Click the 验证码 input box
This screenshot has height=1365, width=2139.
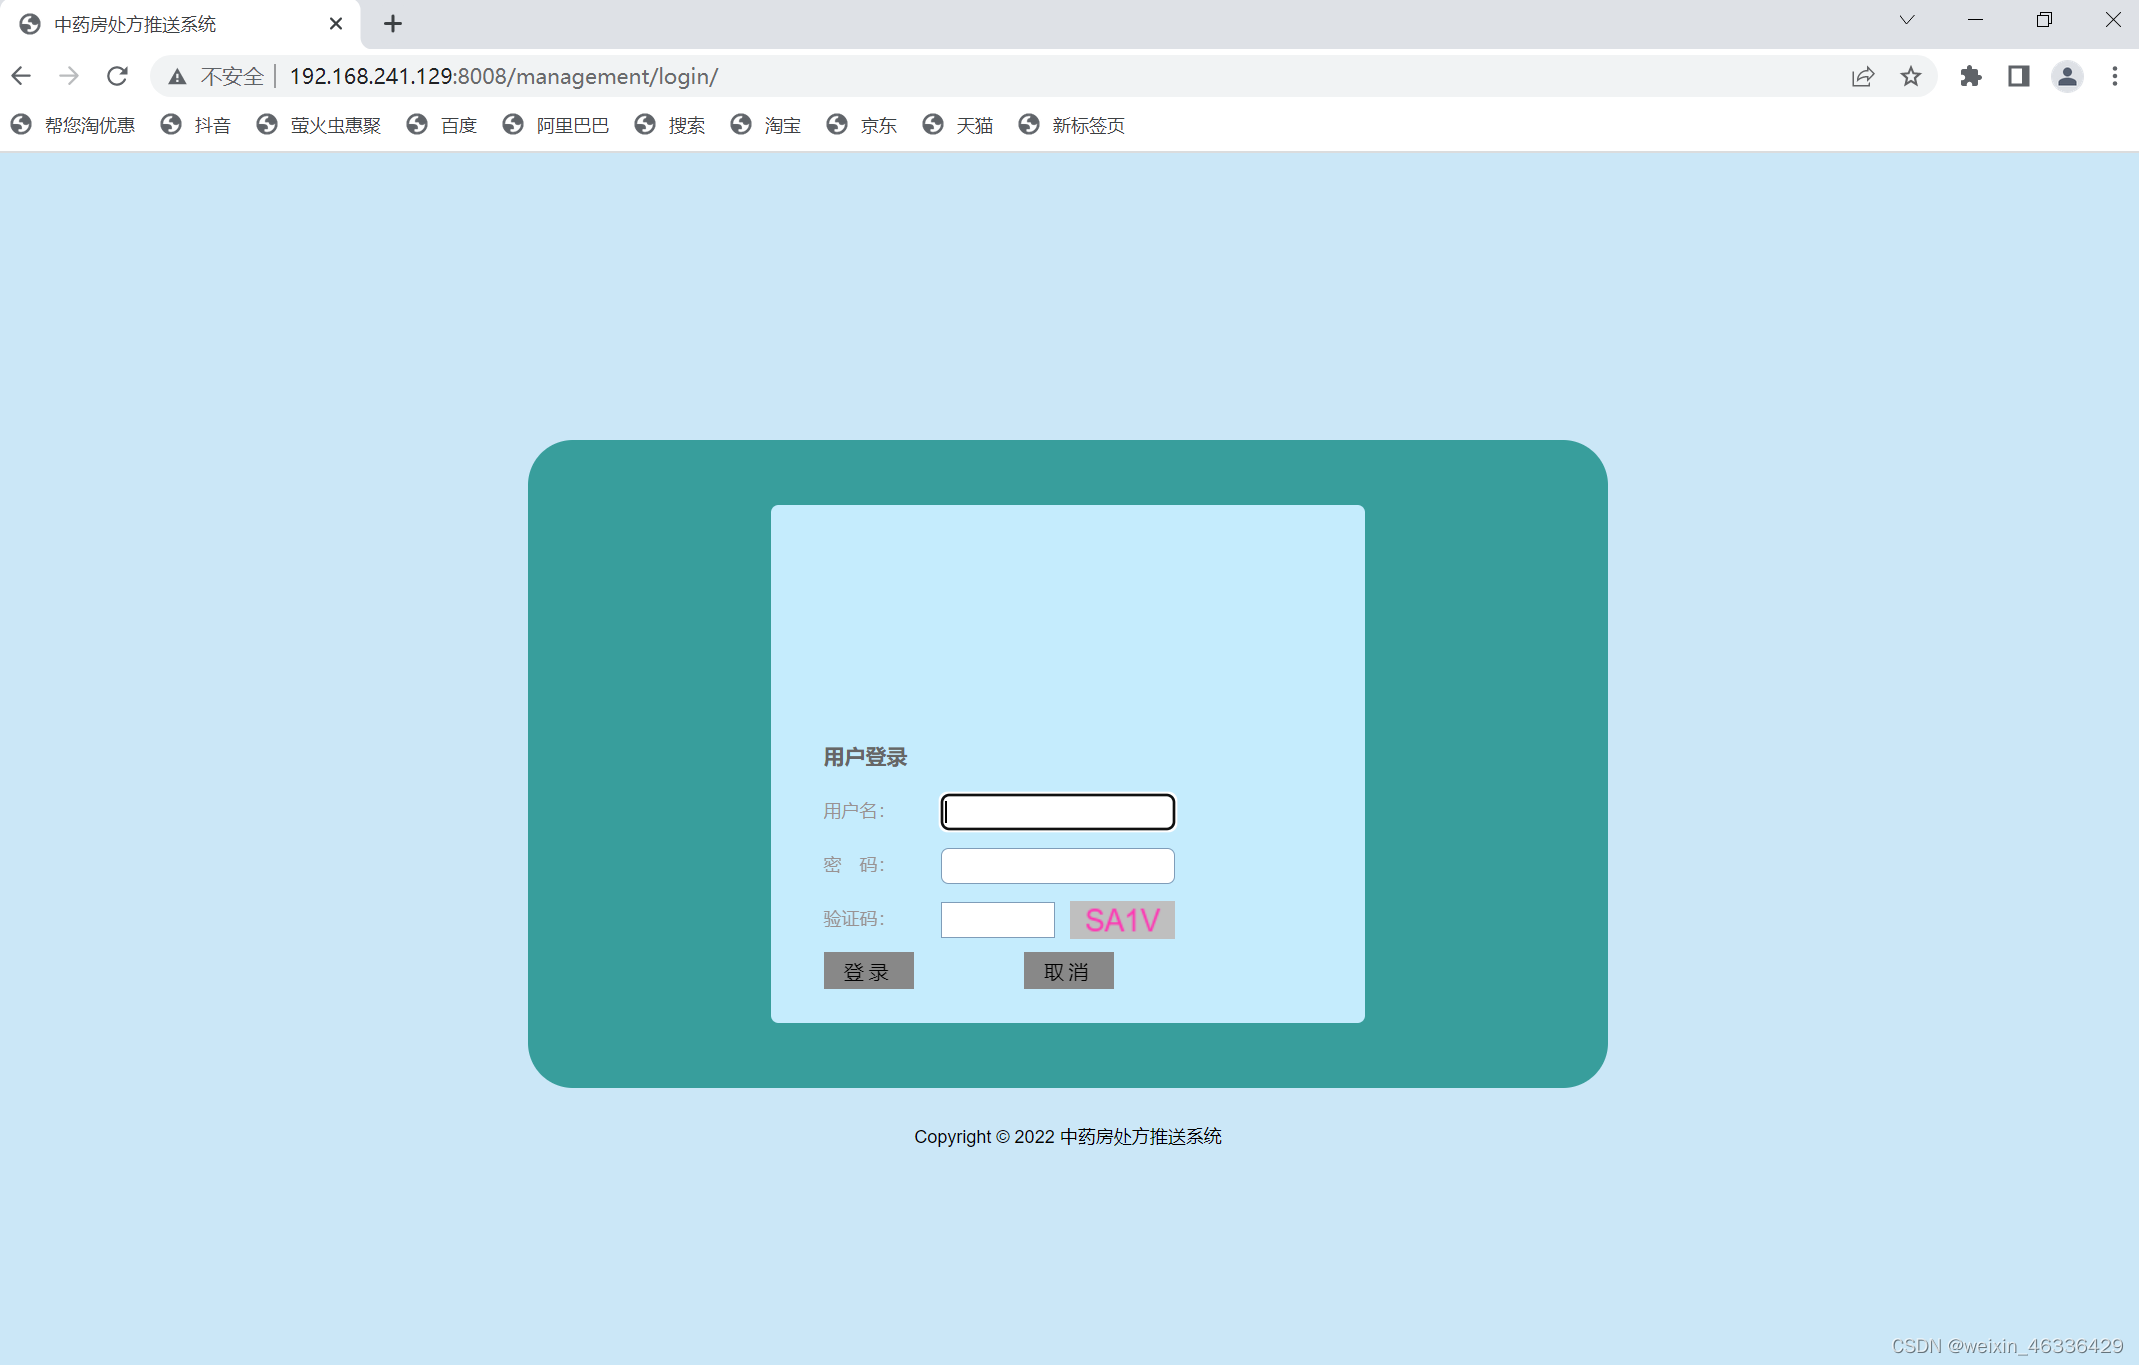point(997,920)
